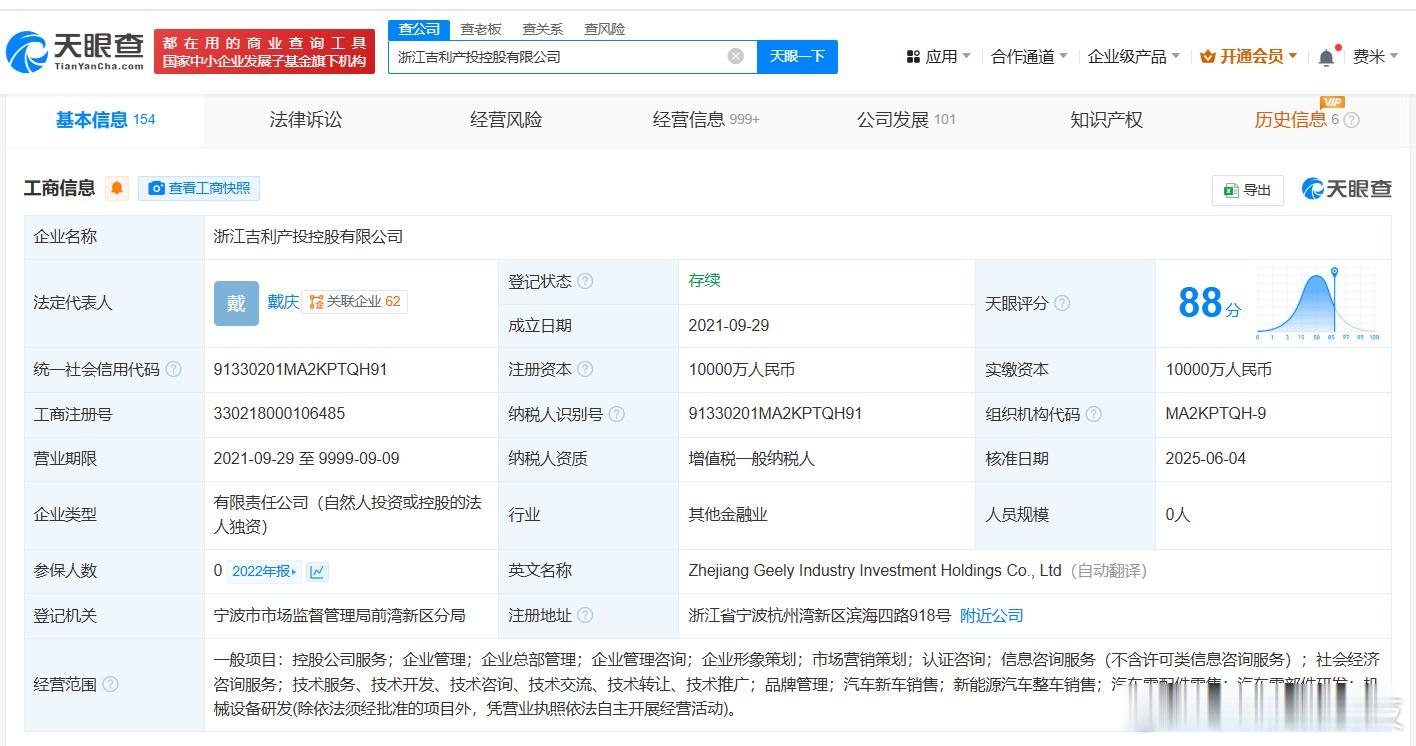Click the 附近公司 link

(992, 615)
